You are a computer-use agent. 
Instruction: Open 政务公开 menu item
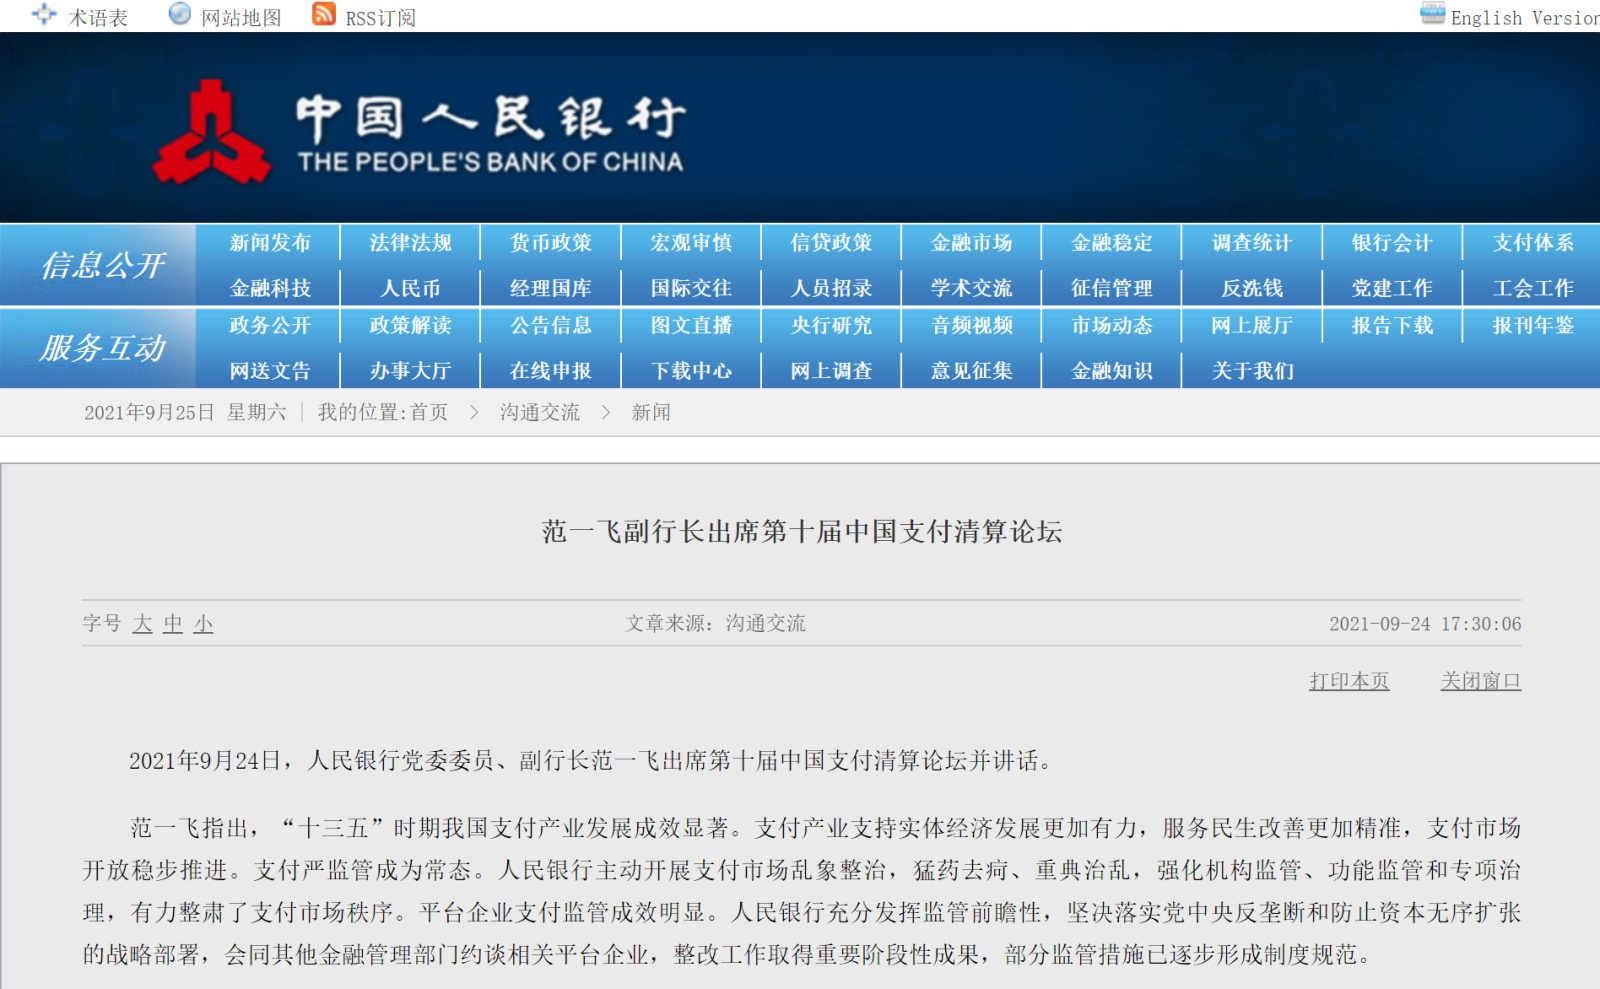point(270,326)
